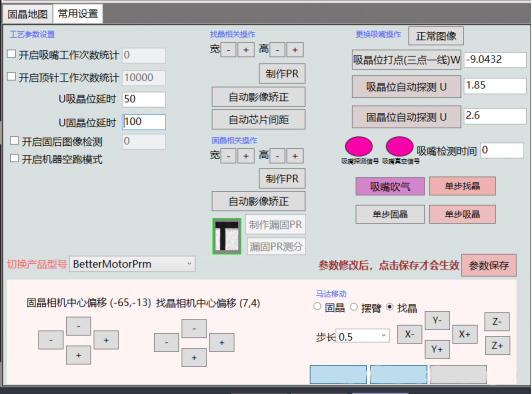Click the magenta 吸嘴真空信号 indicator
This screenshot has height=394, width=532.
399,147
